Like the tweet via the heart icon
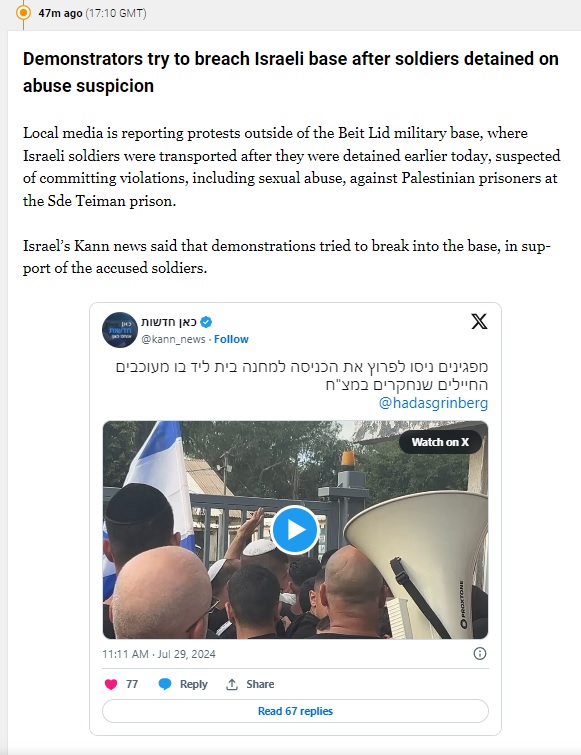Viewport: 581px width, 755px height. pos(111,684)
